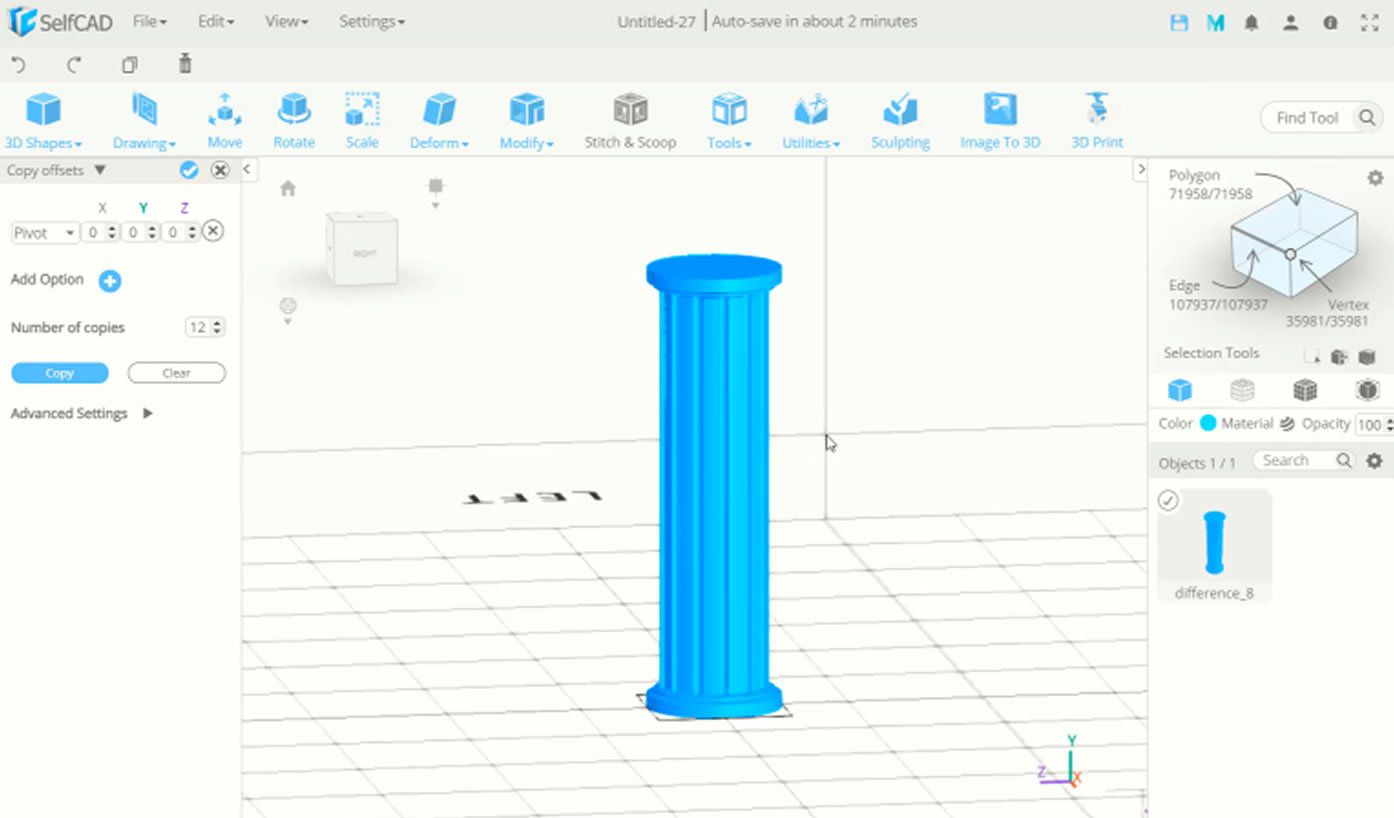Image resolution: width=1394 pixels, height=818 pixels.
Task: Open the Pivot dropdown
Action: (x=43, y=231)
